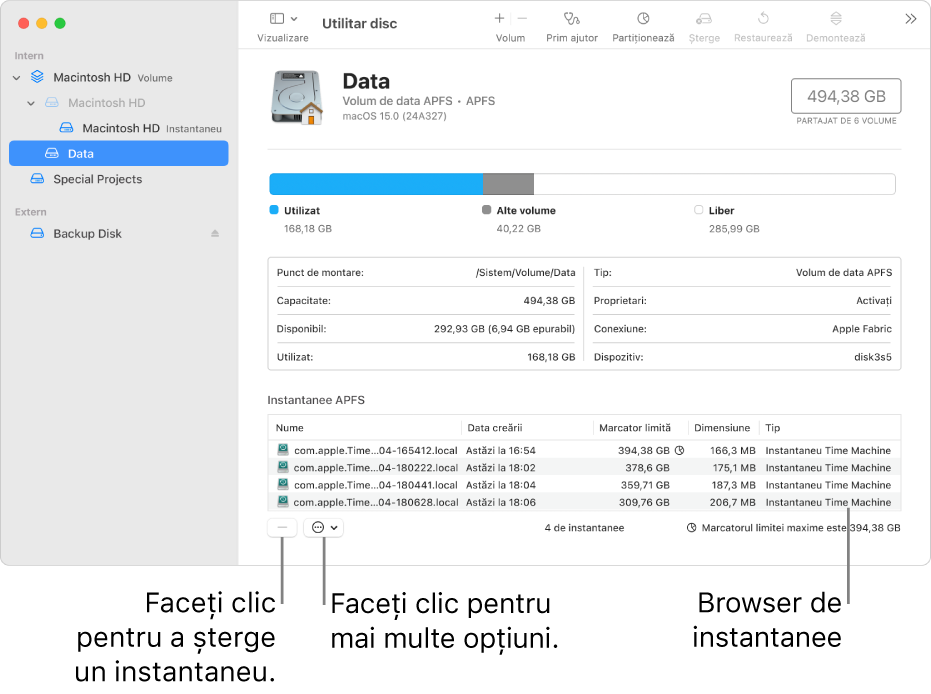Click the 494,38 GB capacity box
This screenshot has width=931, height=694.
pos(846,96)
